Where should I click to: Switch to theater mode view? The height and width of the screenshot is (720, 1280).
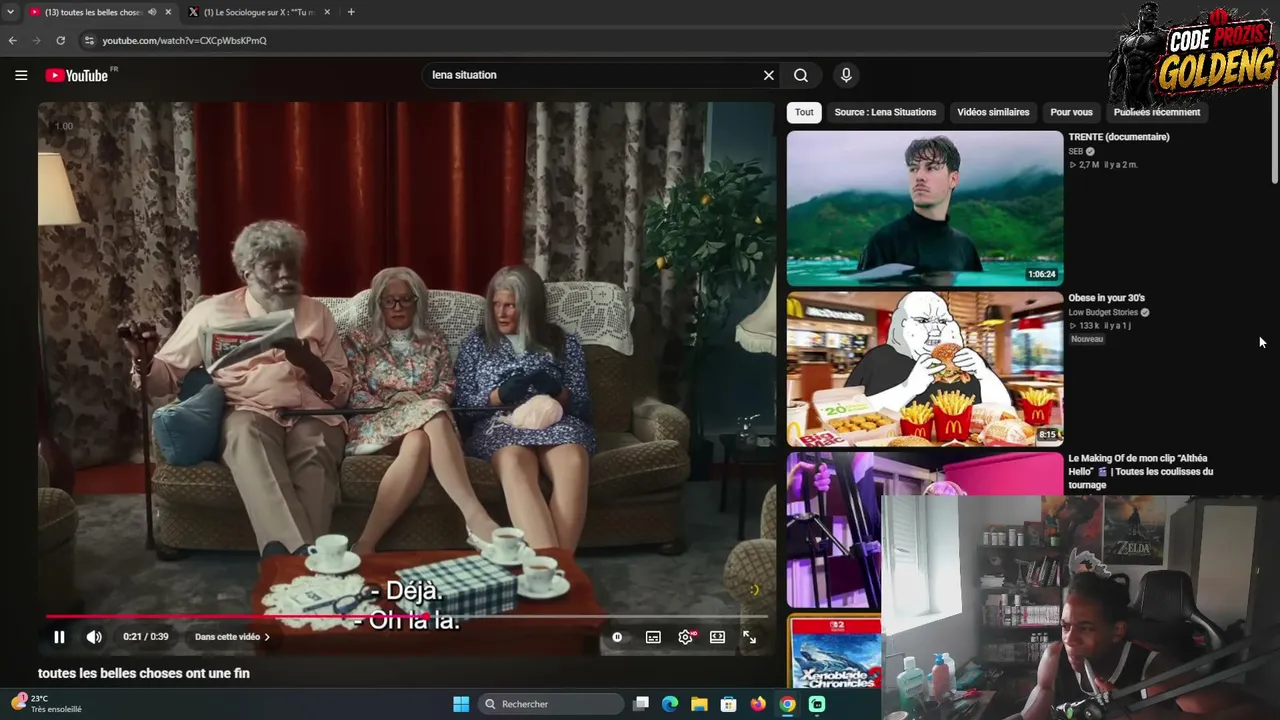click(717, 637)
